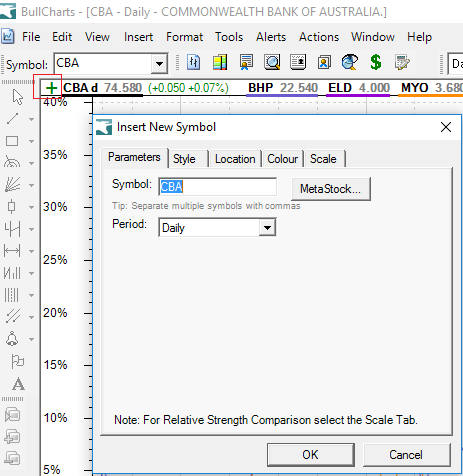
Task: Click the dialog Symbol input field
Action: pyautogui.click(x=217, y=187)
